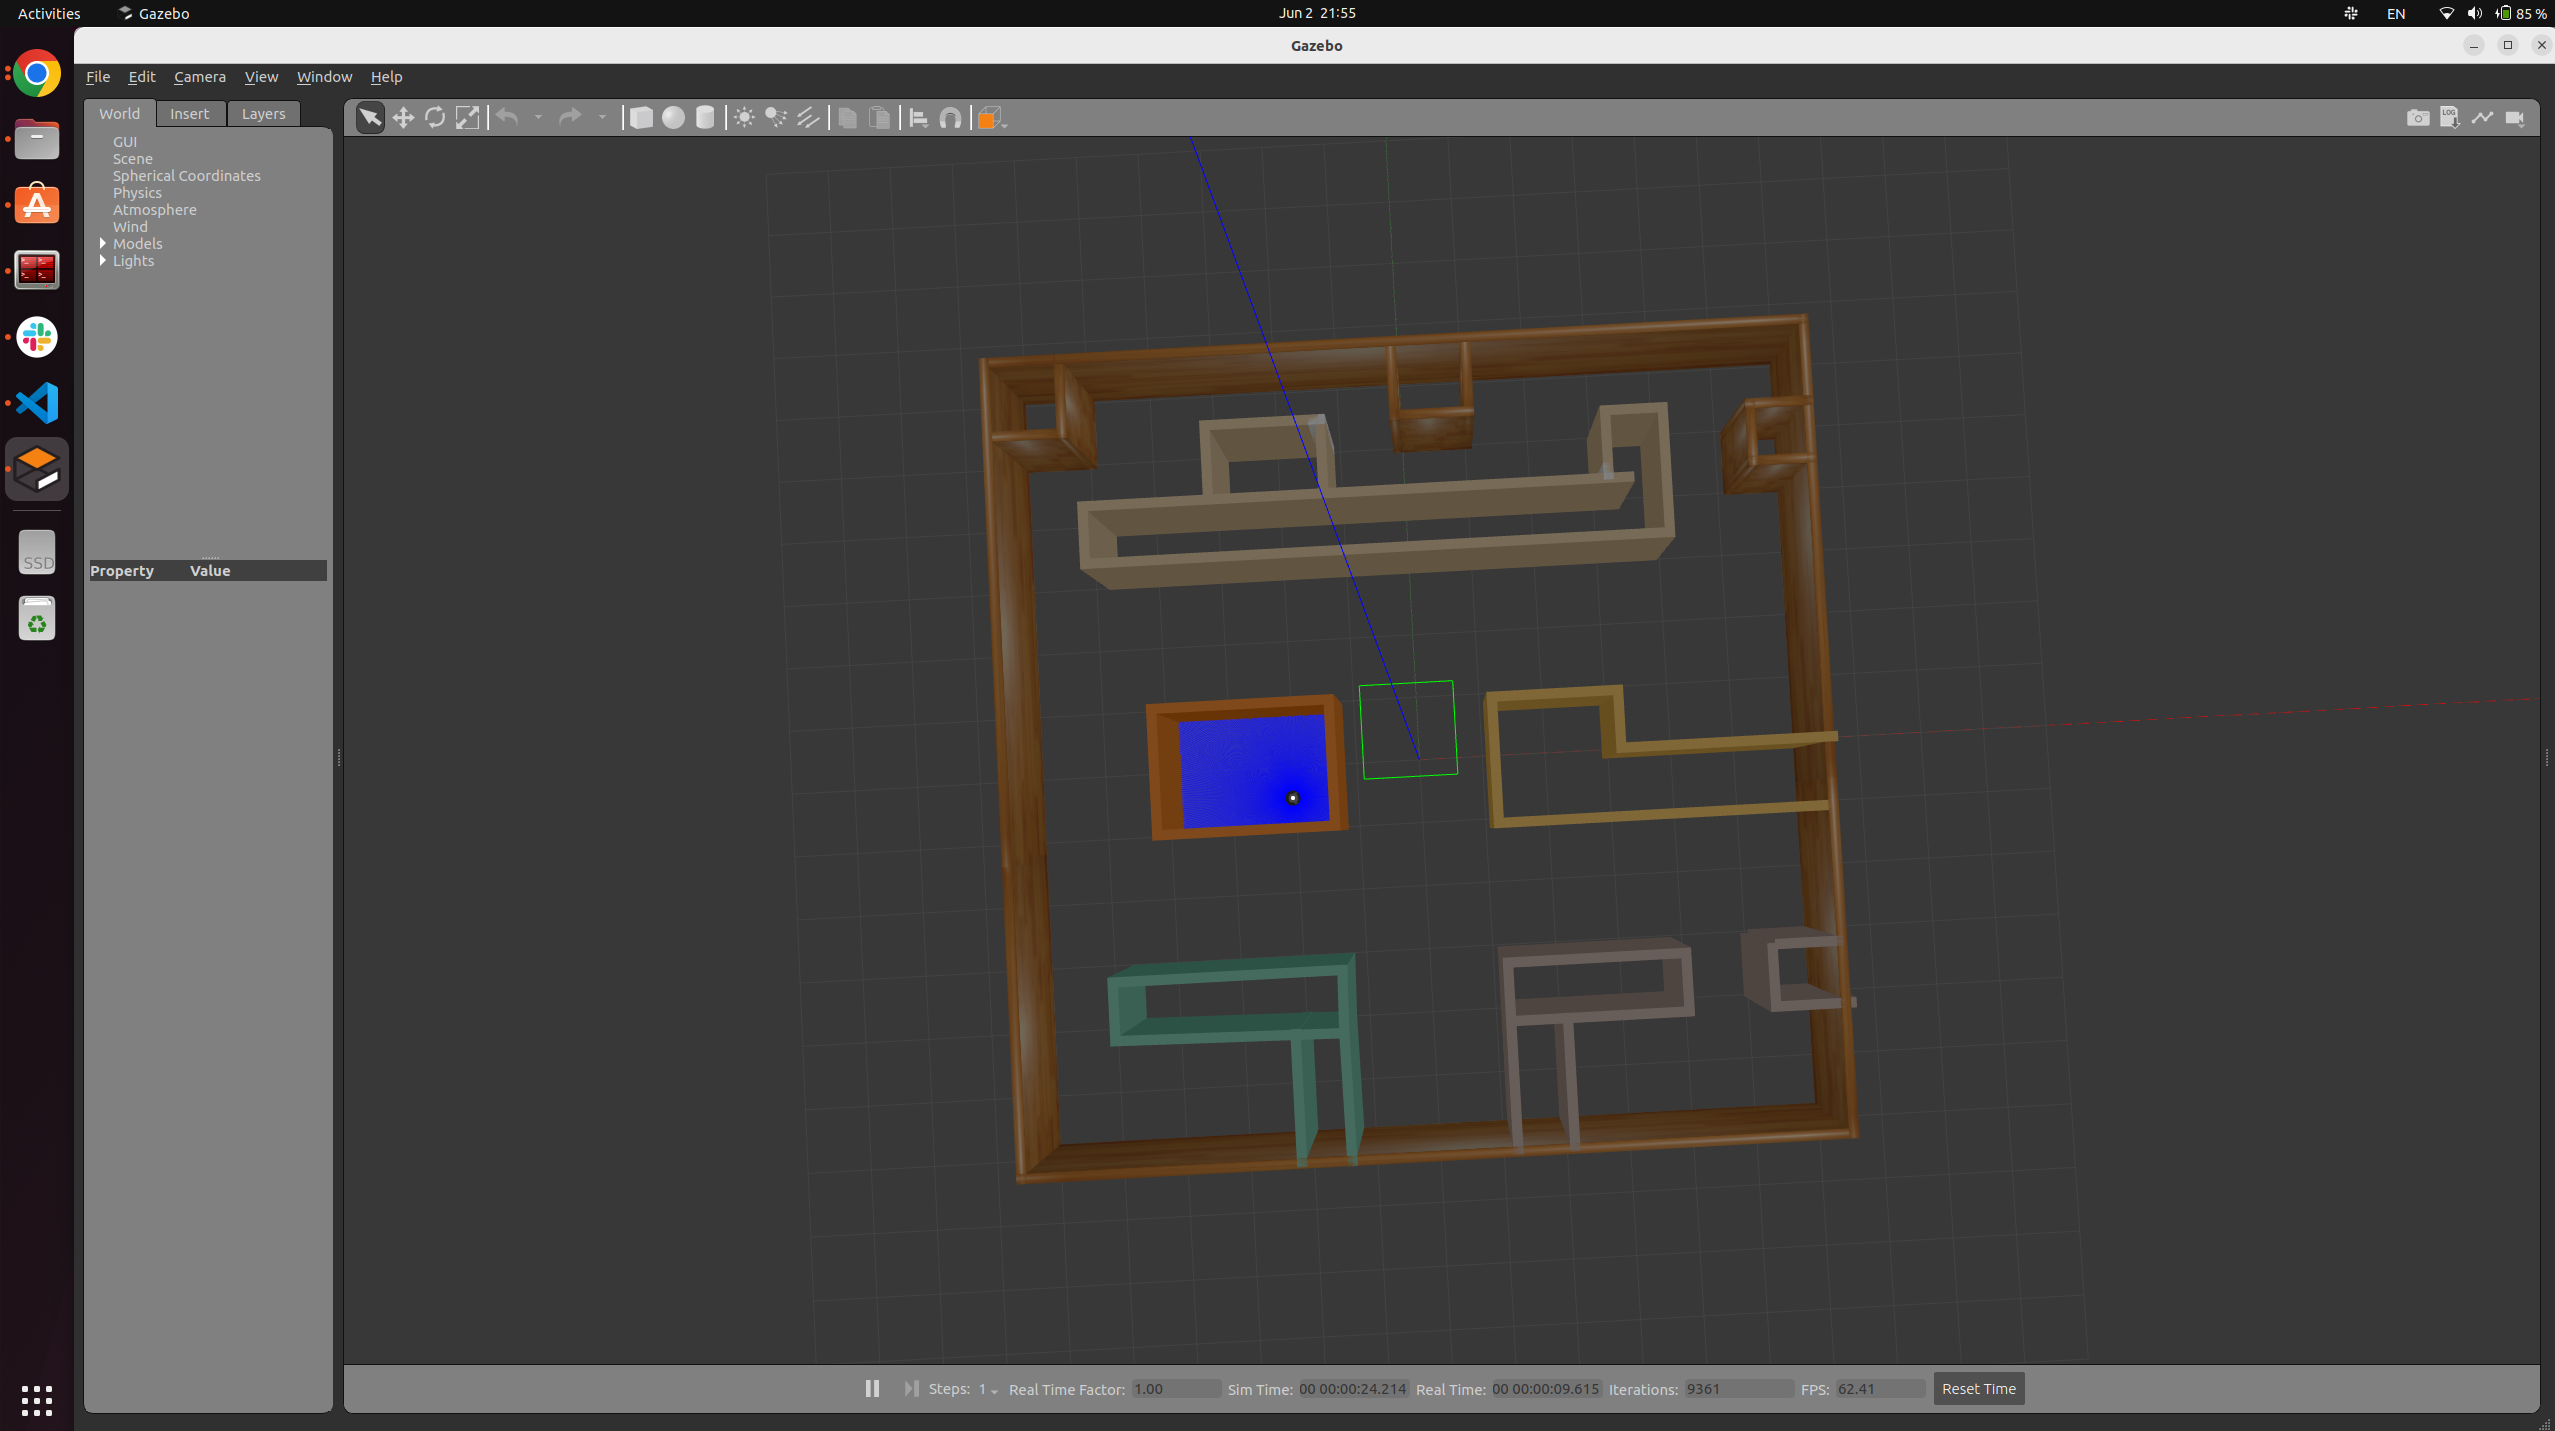Toggle the snap magnet tool
2555x1431 pixels.
point(951,118)
